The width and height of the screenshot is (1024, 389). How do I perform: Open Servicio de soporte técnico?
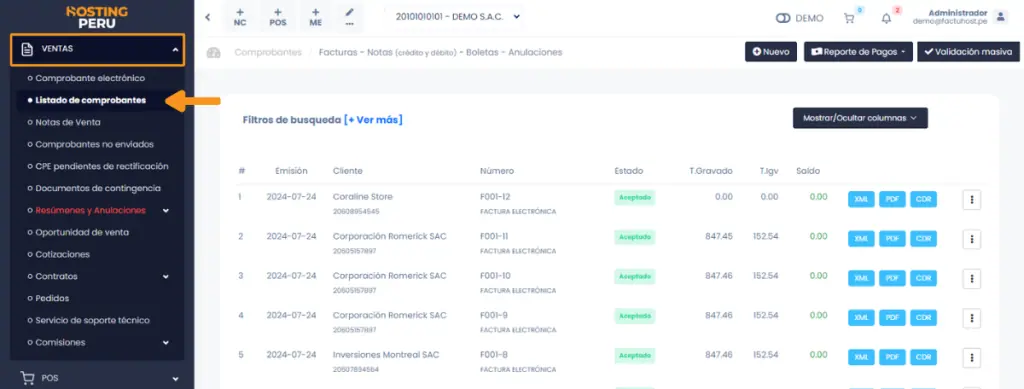[93, 320]
